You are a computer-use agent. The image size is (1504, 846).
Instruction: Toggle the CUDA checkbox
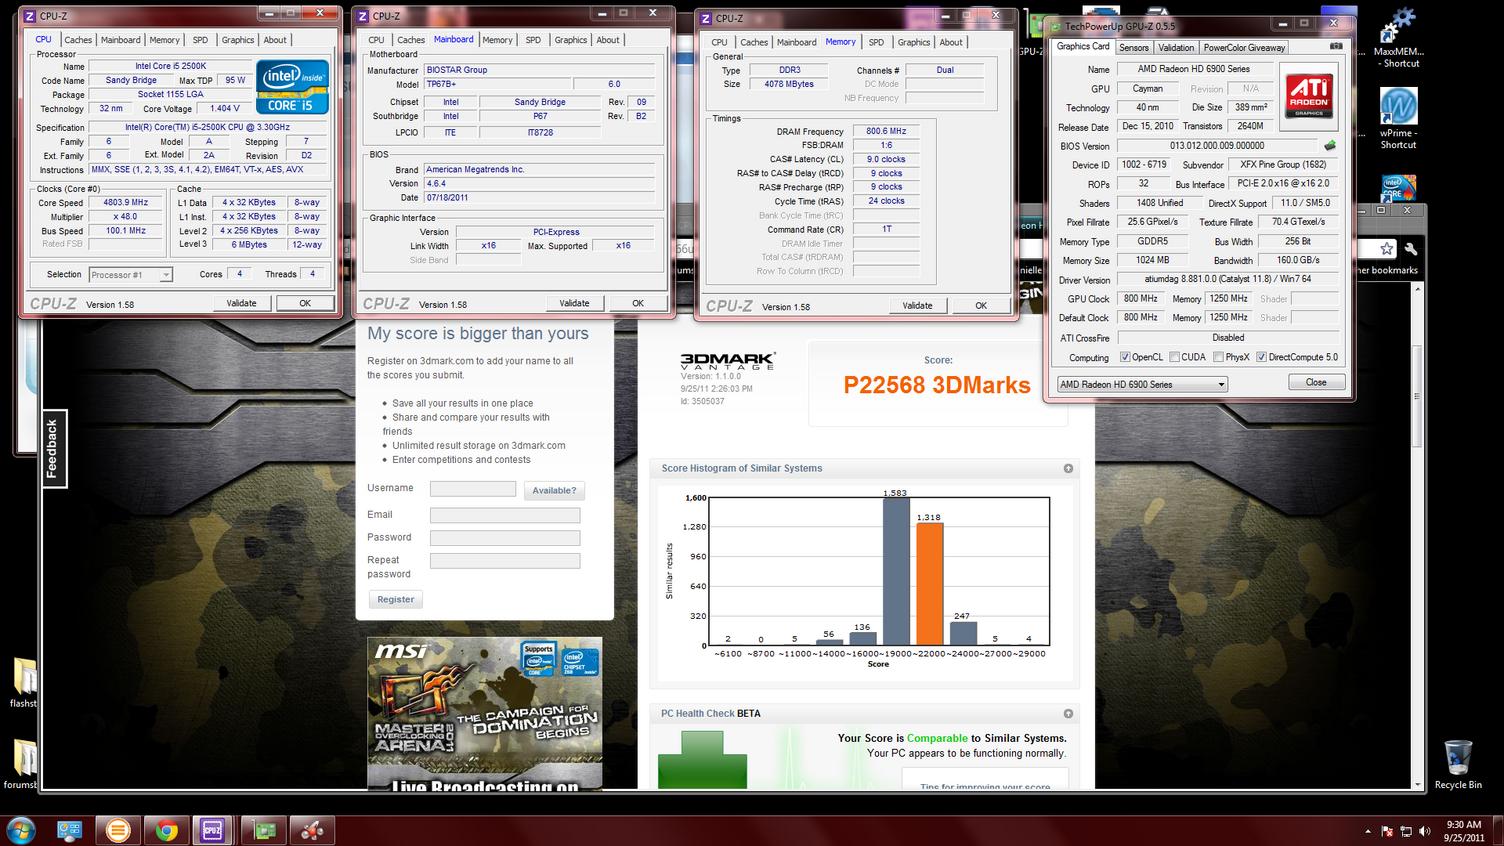click(x=1174, y=357)
